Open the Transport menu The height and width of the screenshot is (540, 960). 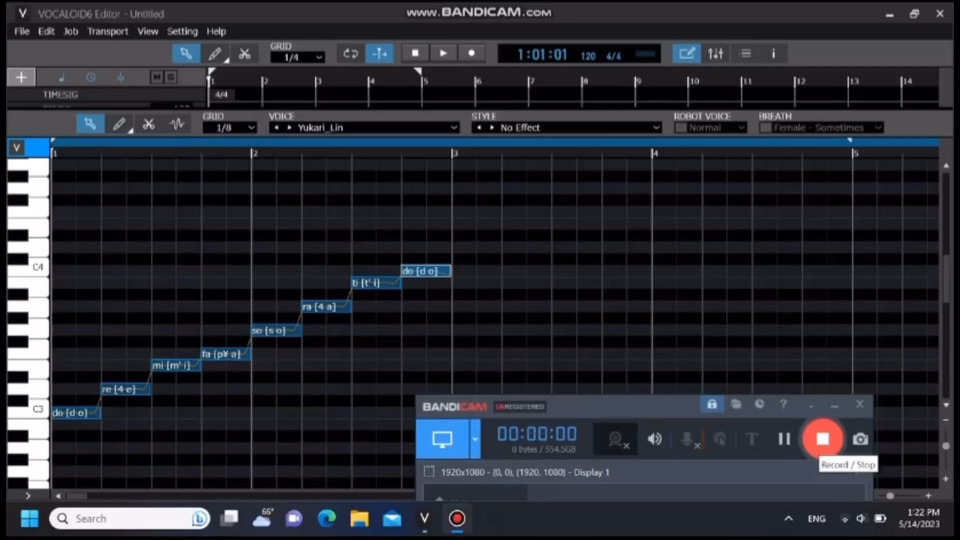point(108,31)
